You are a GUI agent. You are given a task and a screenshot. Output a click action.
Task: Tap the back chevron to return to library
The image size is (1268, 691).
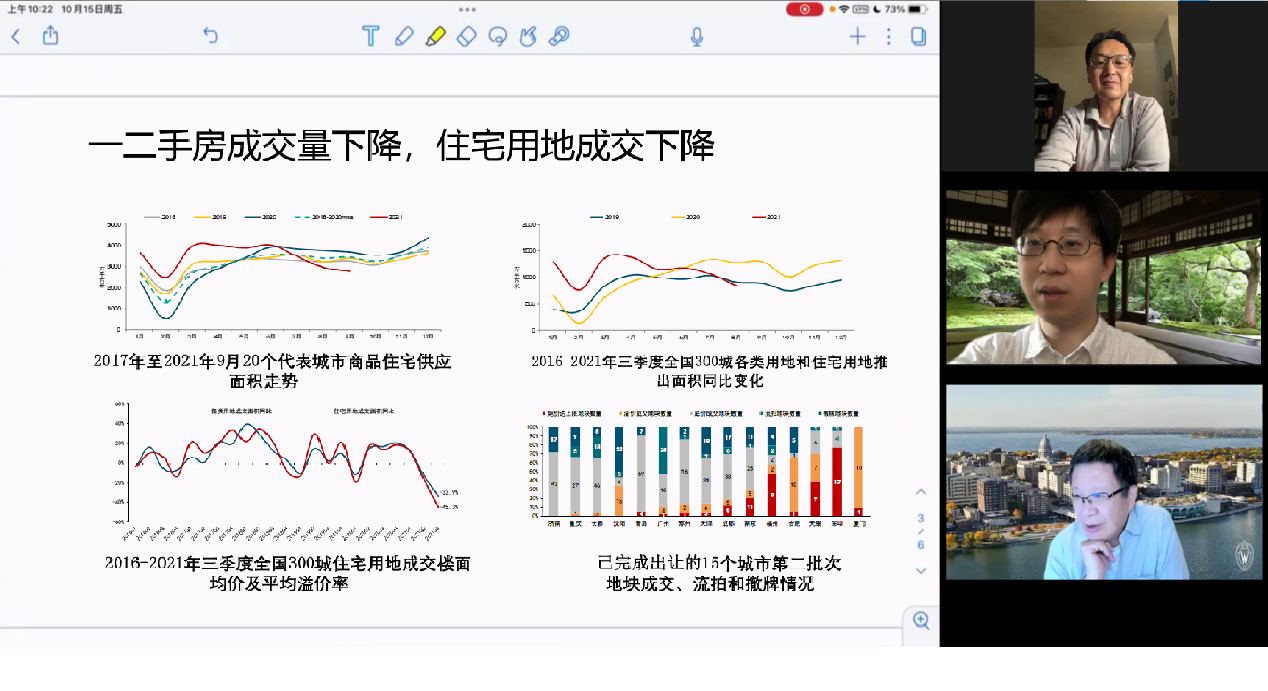pos(15,34)
